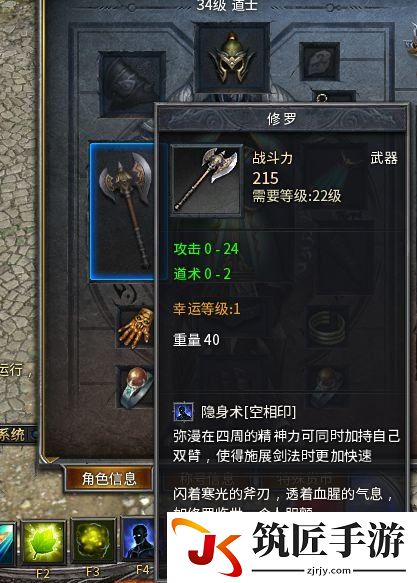Click the 系统 chat channel label
The height and width of the screenshot is (583, 417).
(13, 434)
